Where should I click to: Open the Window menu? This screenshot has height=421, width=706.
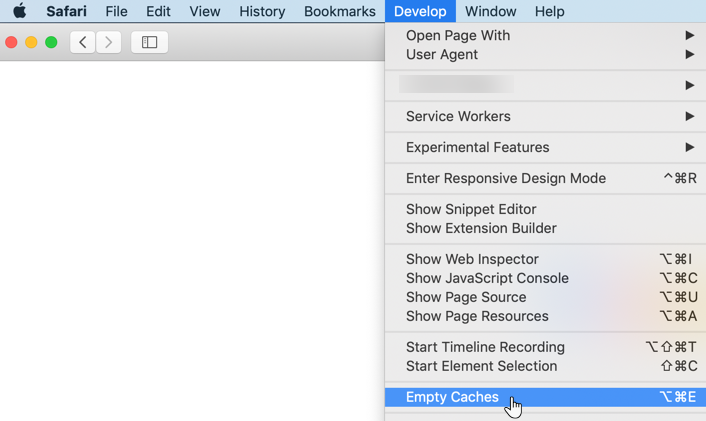pos(490,11)
